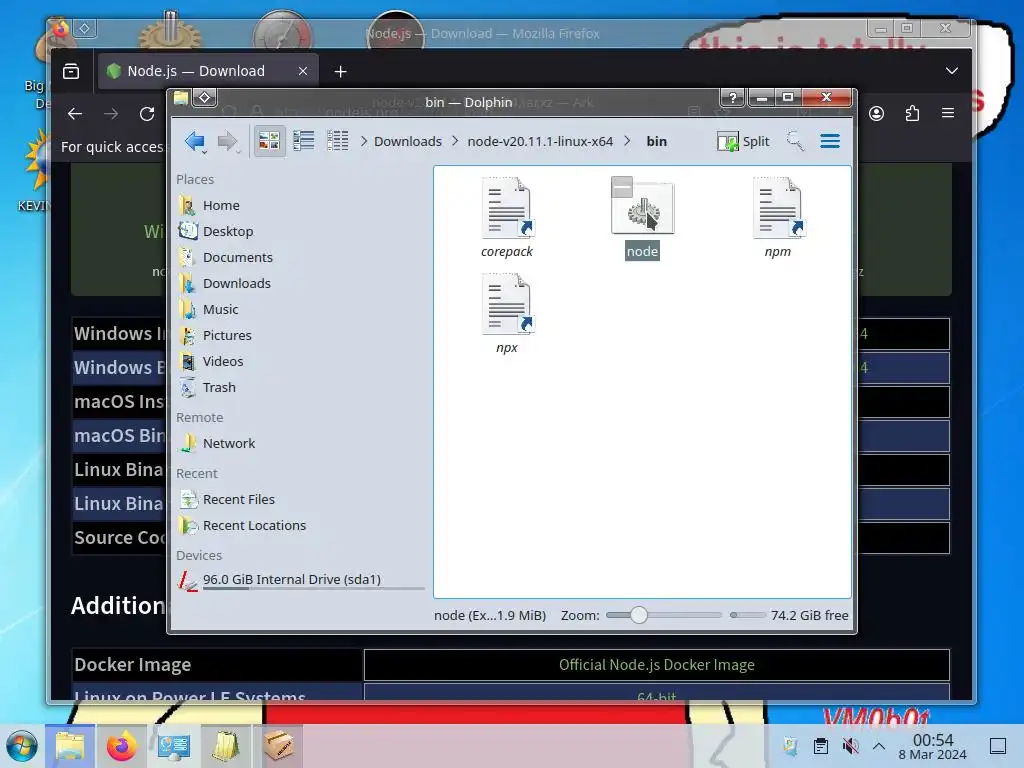Go forward in Dolphin history

tap(228, 141)
